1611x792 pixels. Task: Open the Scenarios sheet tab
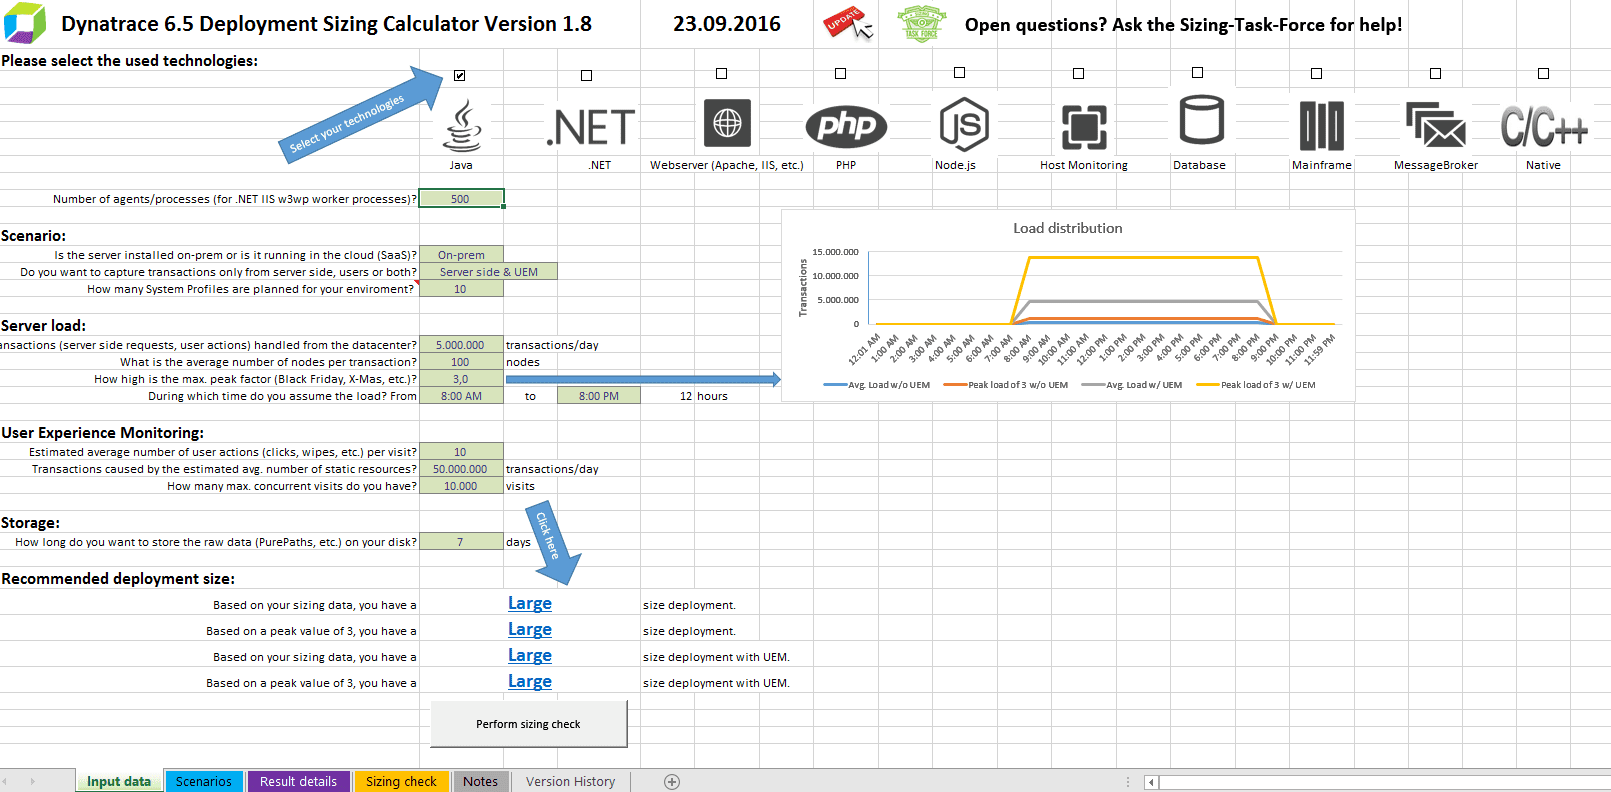(x=204, y=781)
